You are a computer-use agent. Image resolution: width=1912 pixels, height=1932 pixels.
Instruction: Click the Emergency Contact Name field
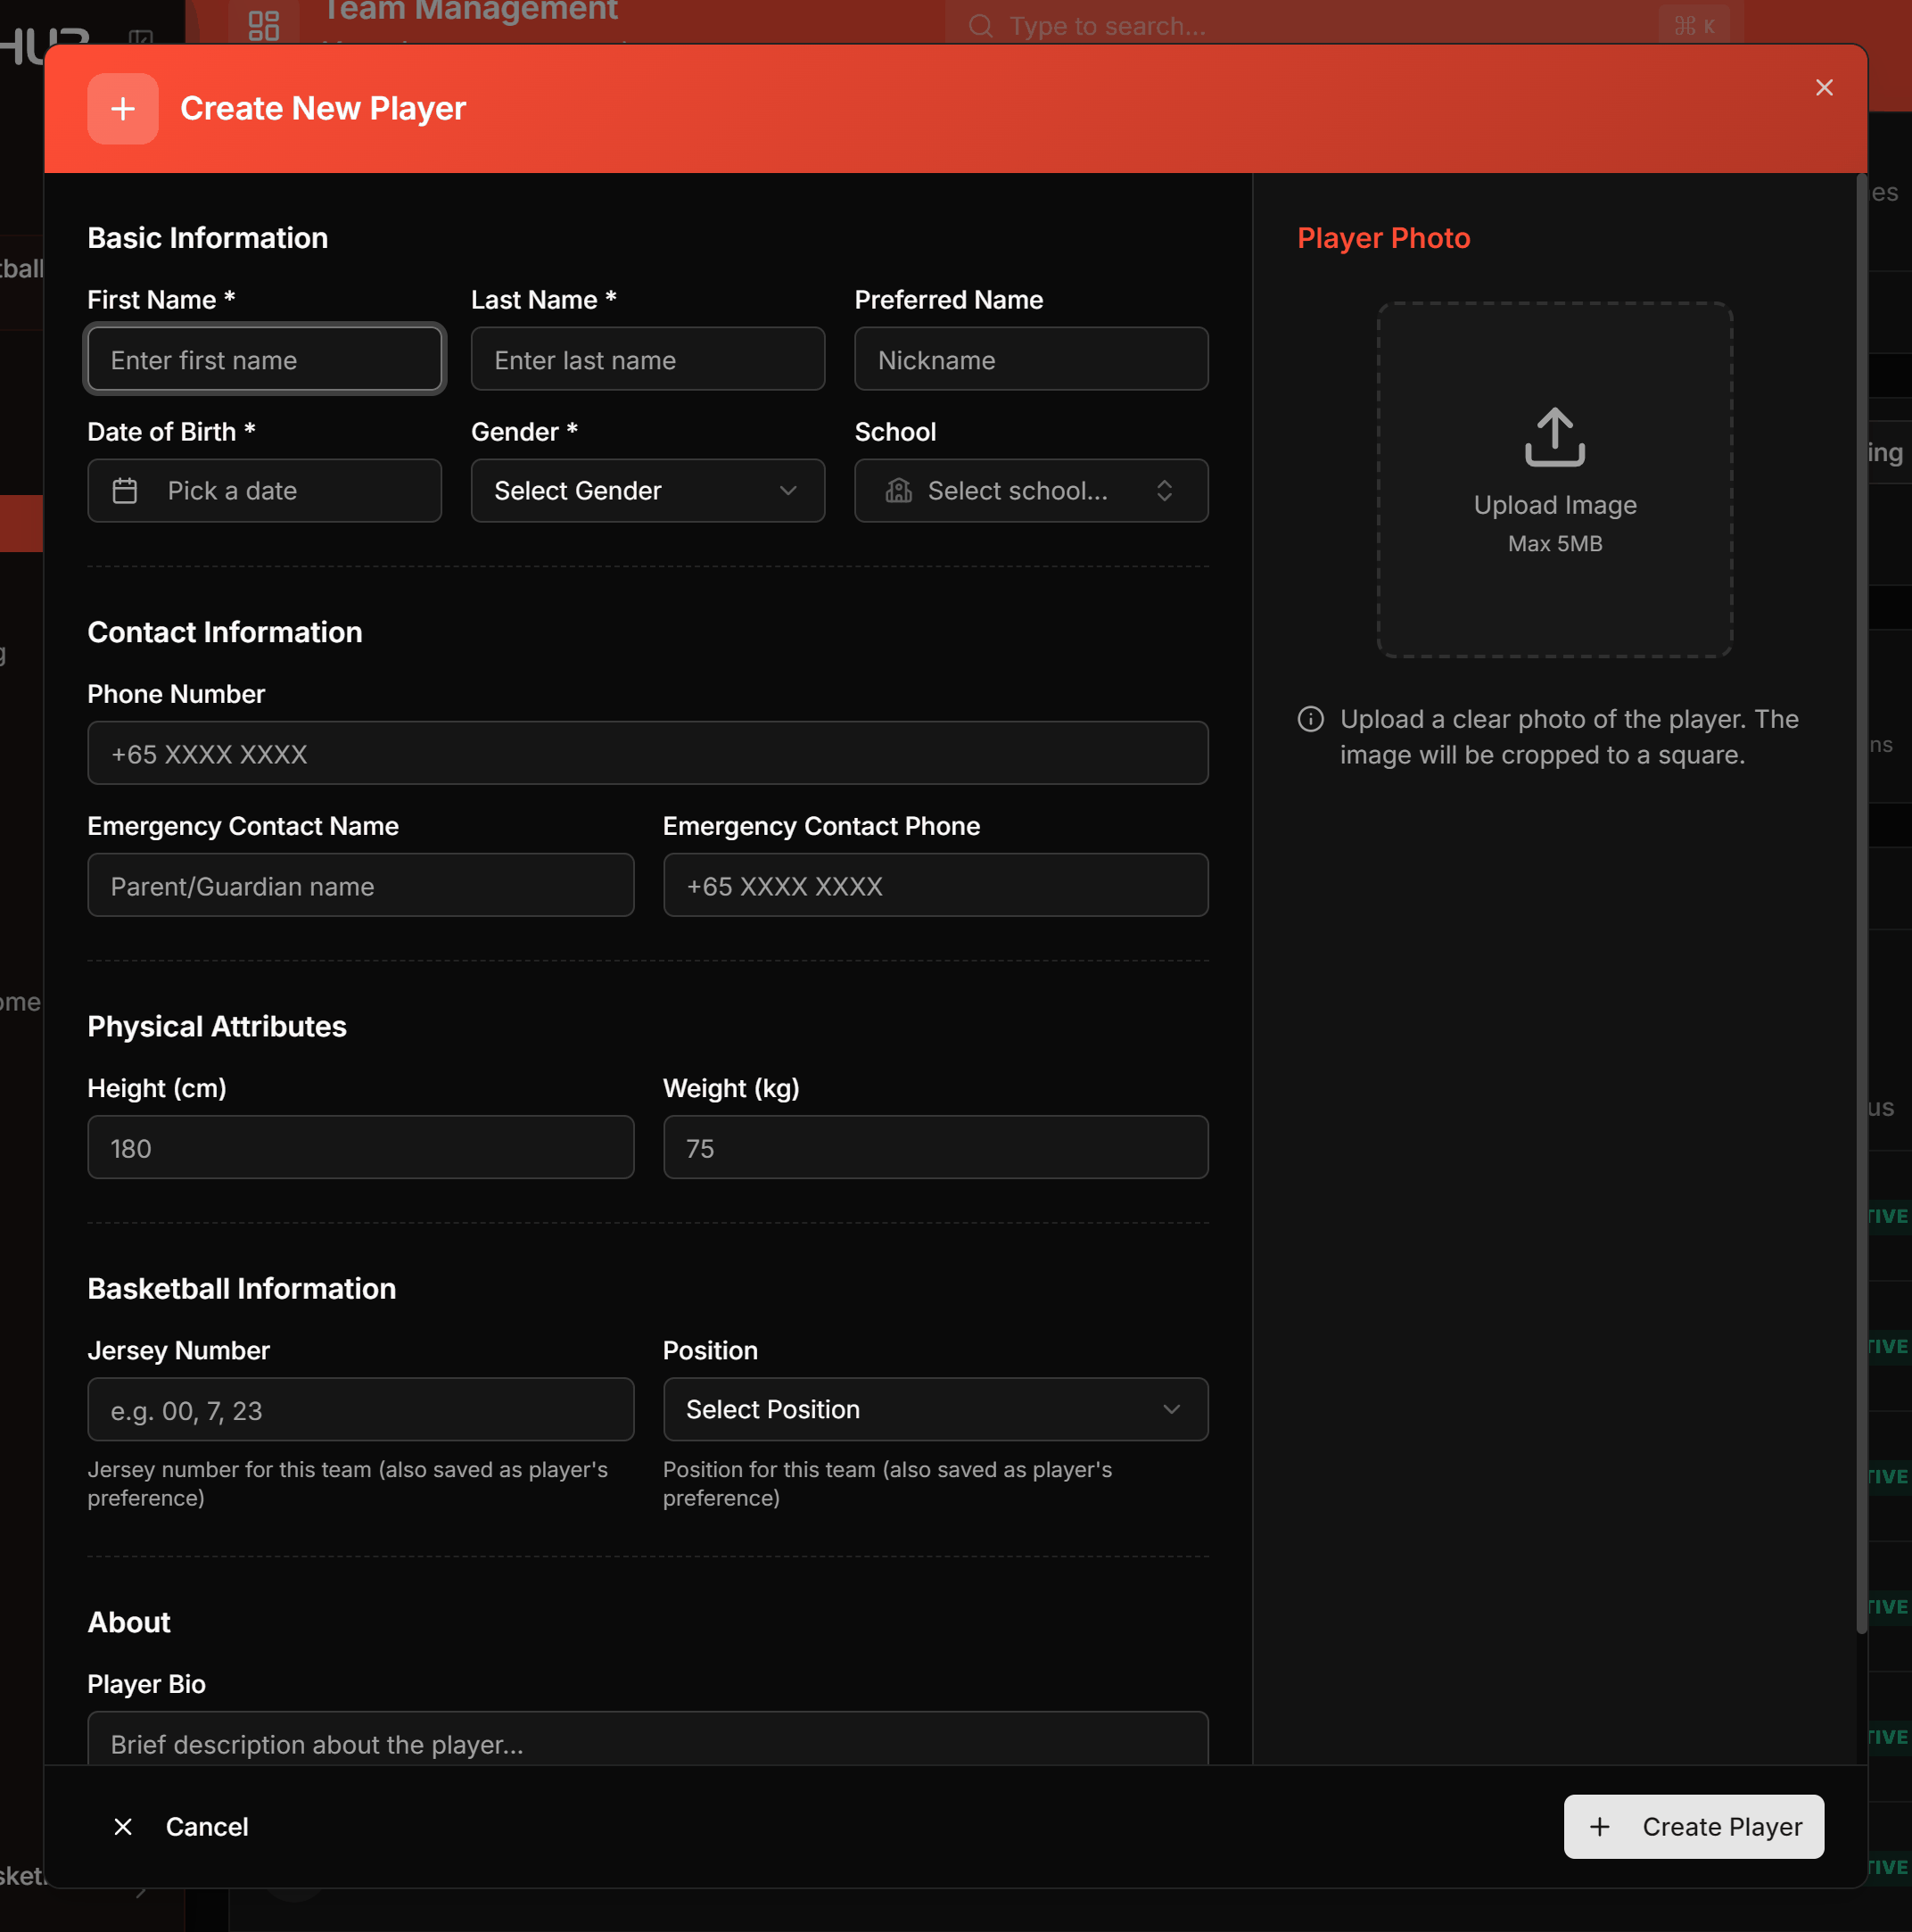360,885
